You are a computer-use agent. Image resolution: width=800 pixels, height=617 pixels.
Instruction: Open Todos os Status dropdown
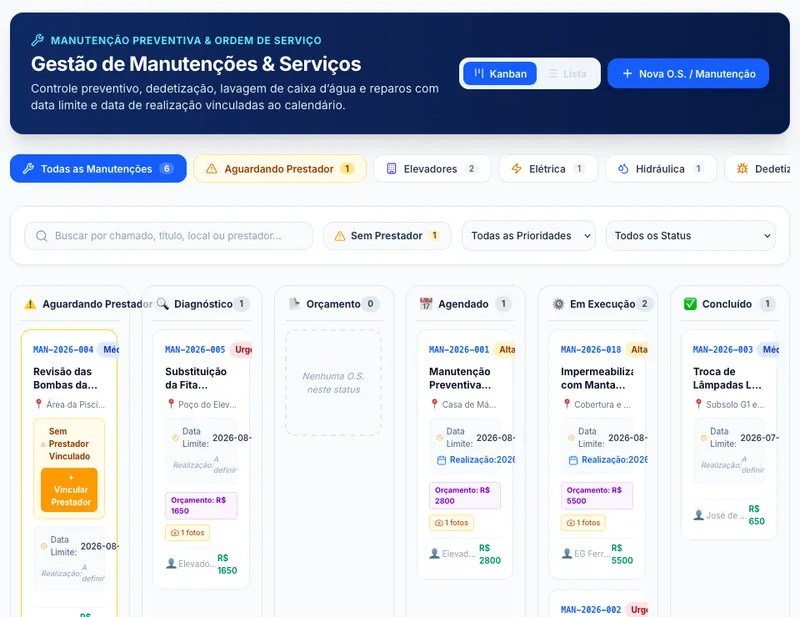point(691,236)
